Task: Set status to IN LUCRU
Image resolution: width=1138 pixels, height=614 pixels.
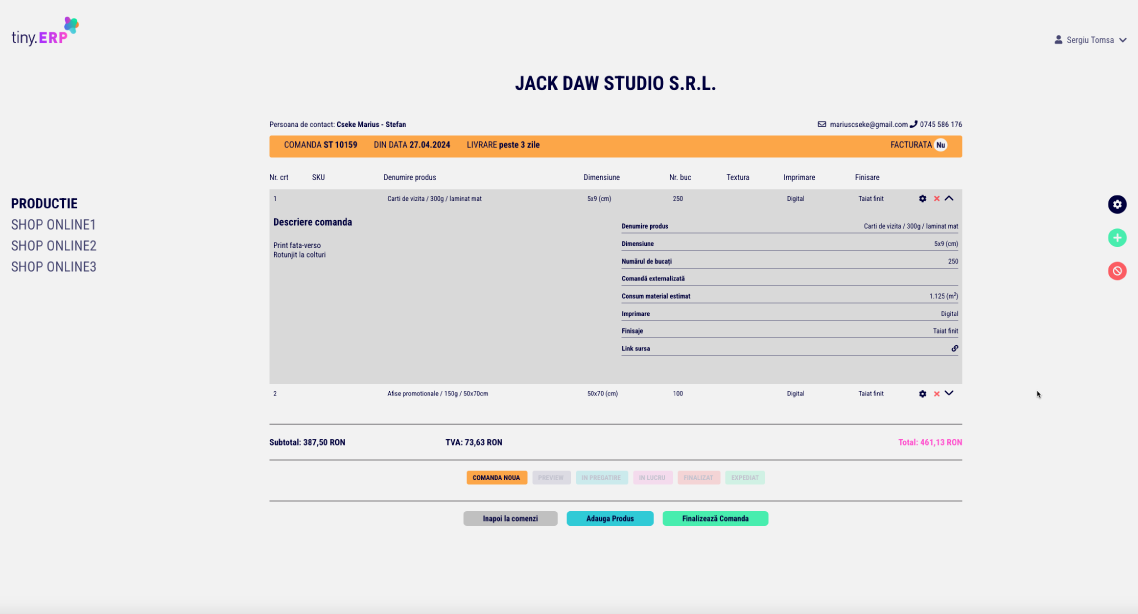Action: click(652, 478)
